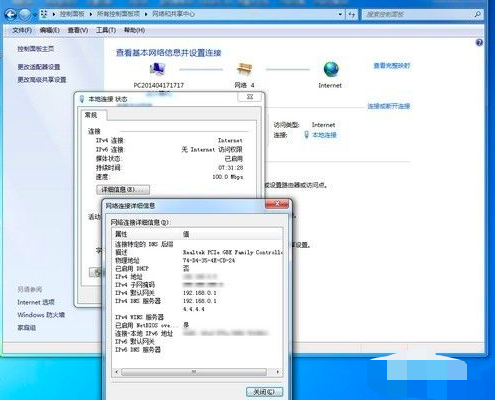Open 更改高级共享设置 link
This screenshot has width=495, height=400.
click(x=42, y=80)
